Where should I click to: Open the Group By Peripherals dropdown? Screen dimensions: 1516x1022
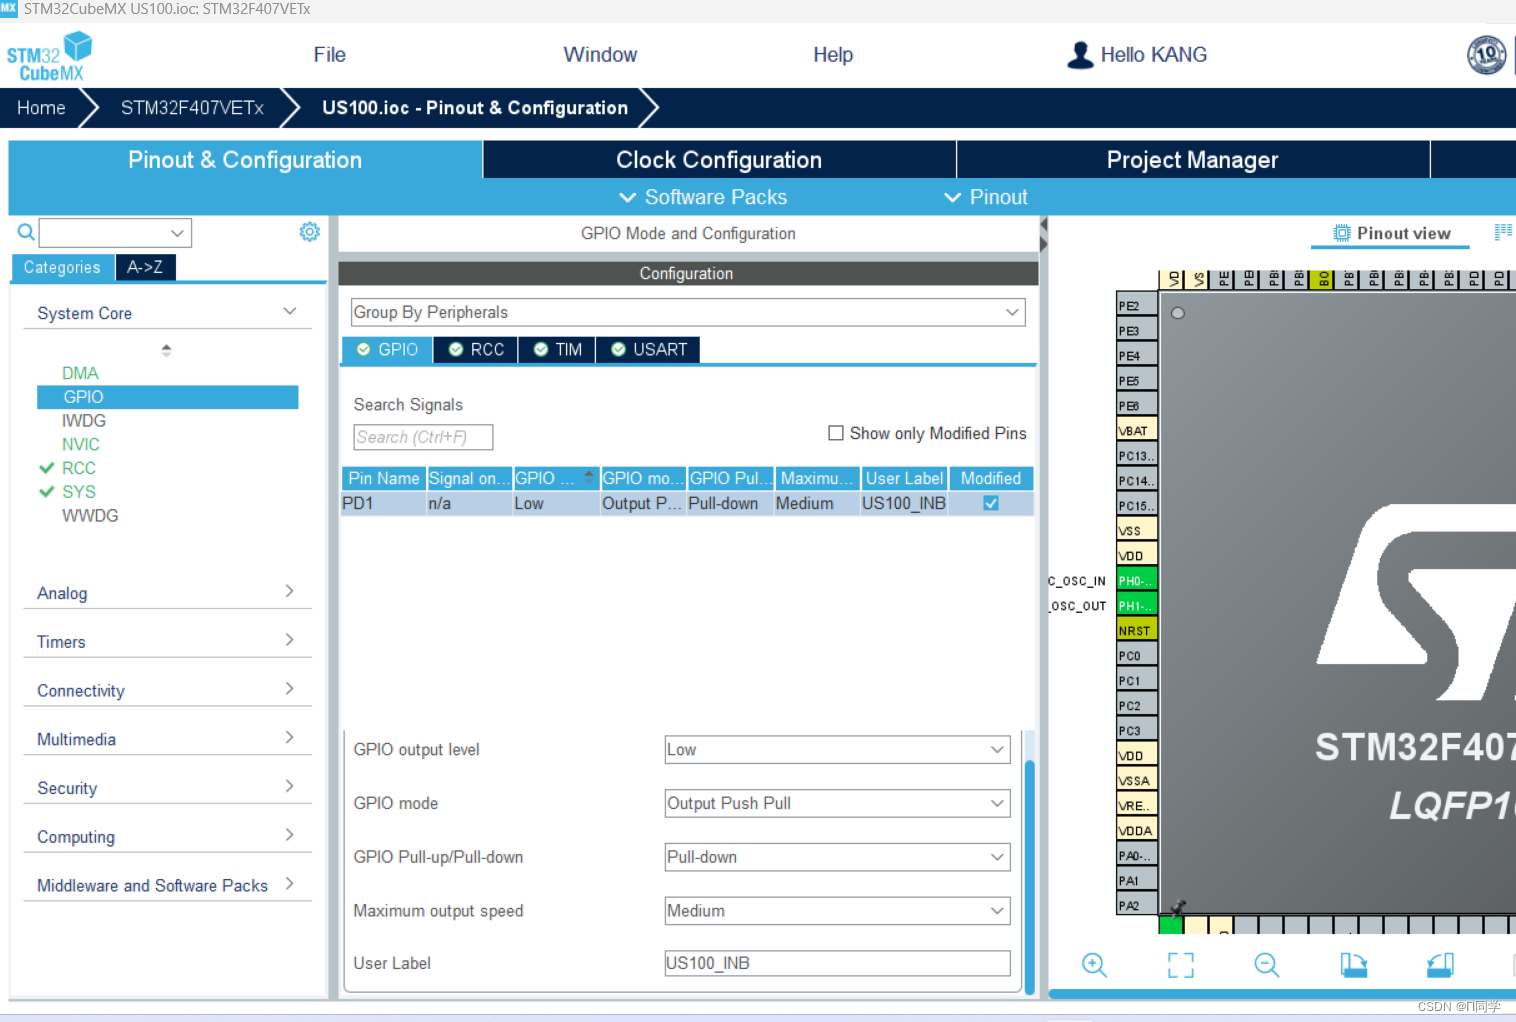(x=688, y=312)
